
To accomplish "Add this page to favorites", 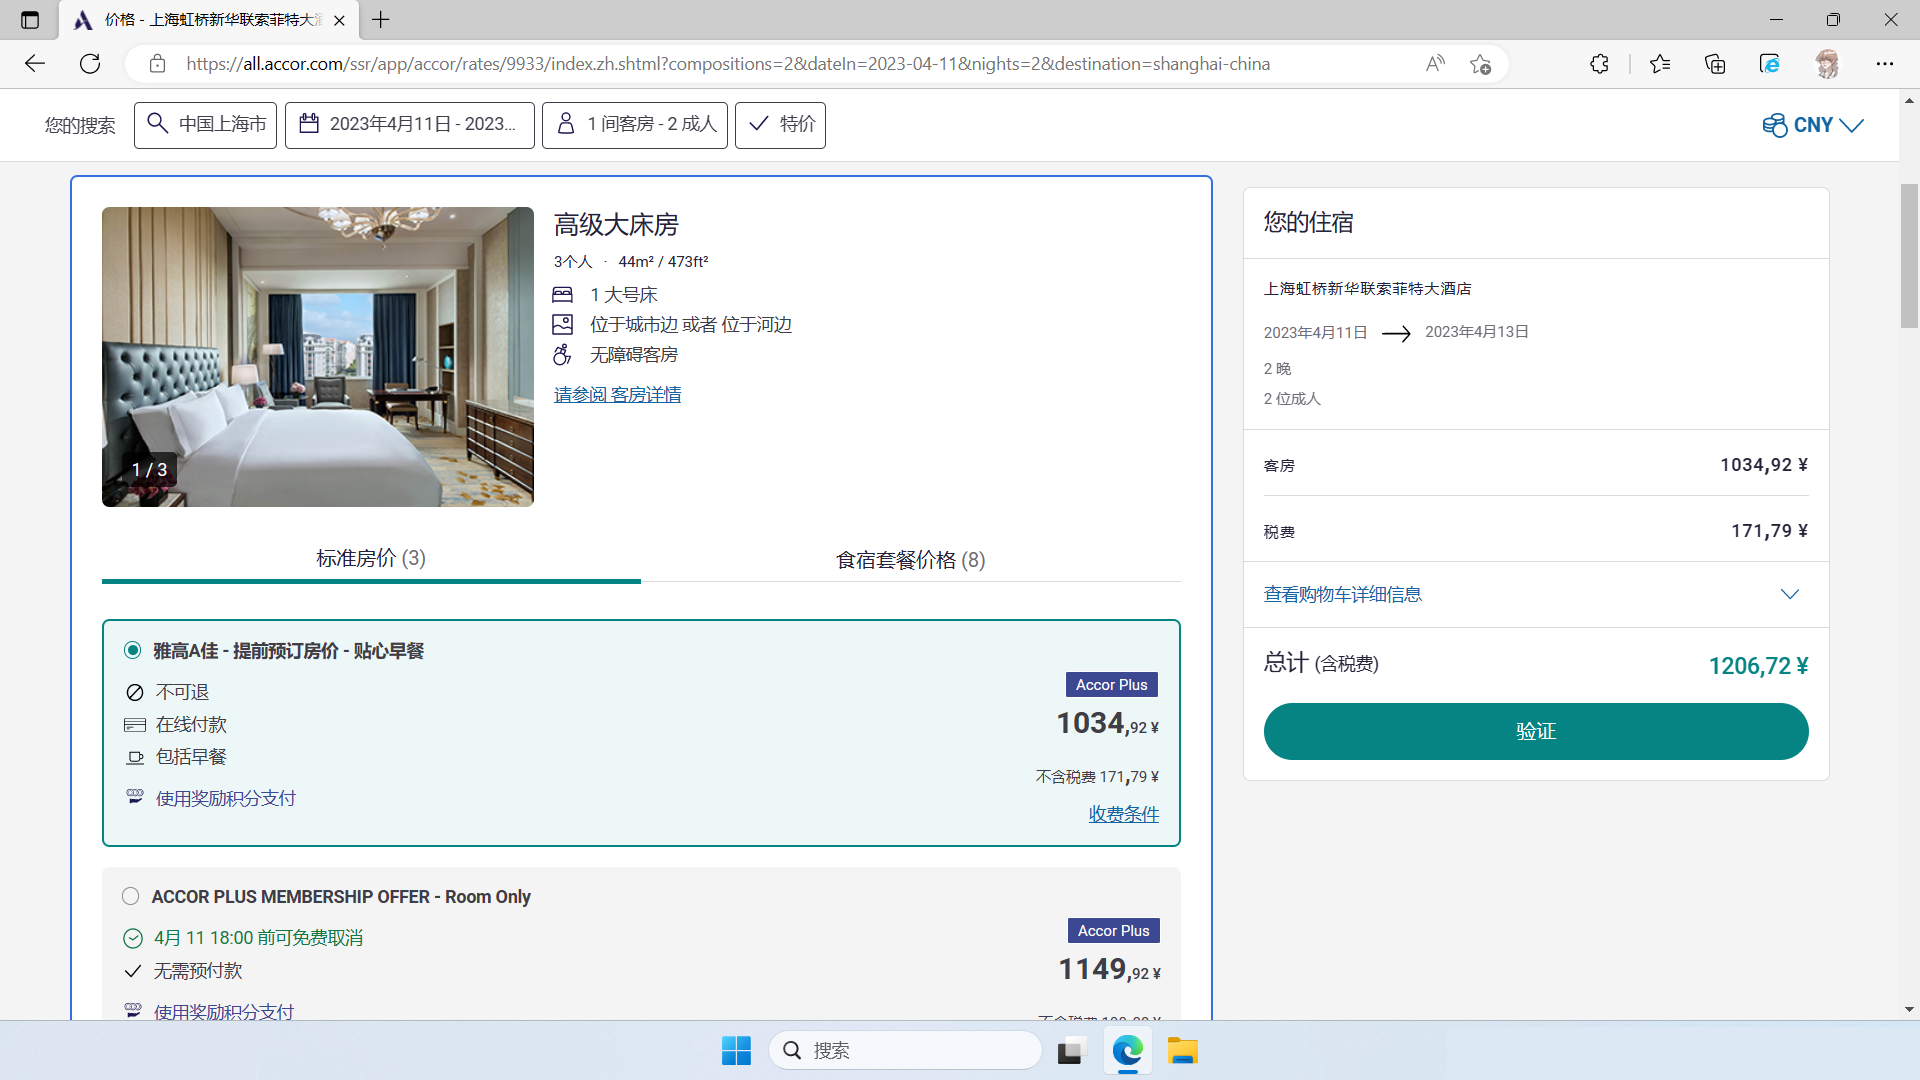I will 1481,64.
